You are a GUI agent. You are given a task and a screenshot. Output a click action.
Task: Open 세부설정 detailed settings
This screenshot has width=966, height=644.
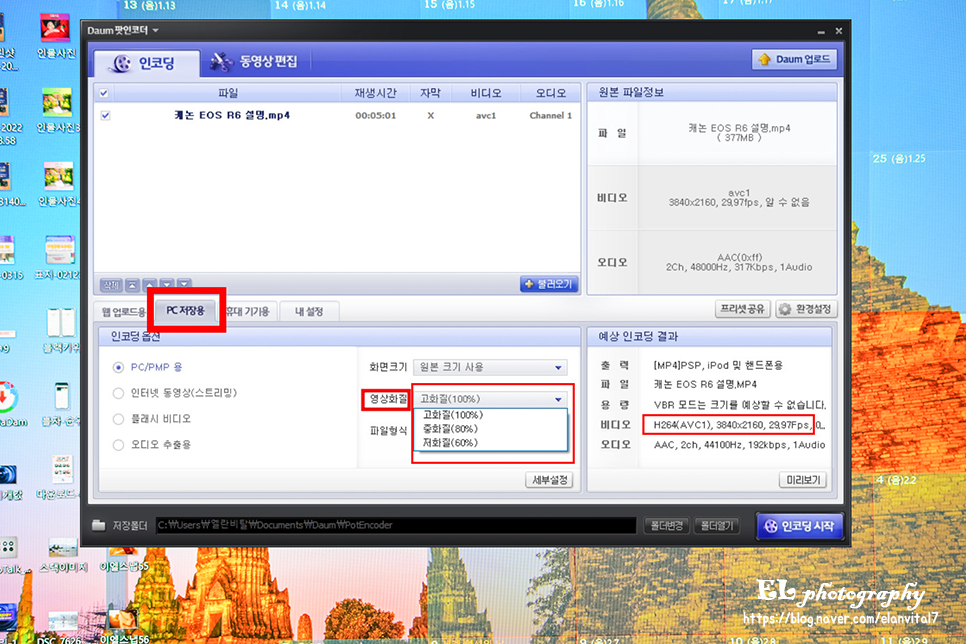coord(549,480)
